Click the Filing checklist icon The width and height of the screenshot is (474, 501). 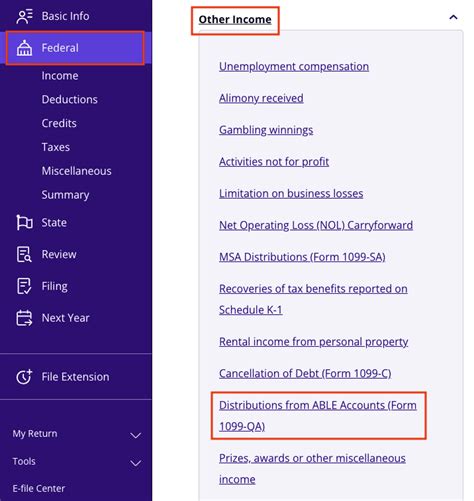point(24,286)
